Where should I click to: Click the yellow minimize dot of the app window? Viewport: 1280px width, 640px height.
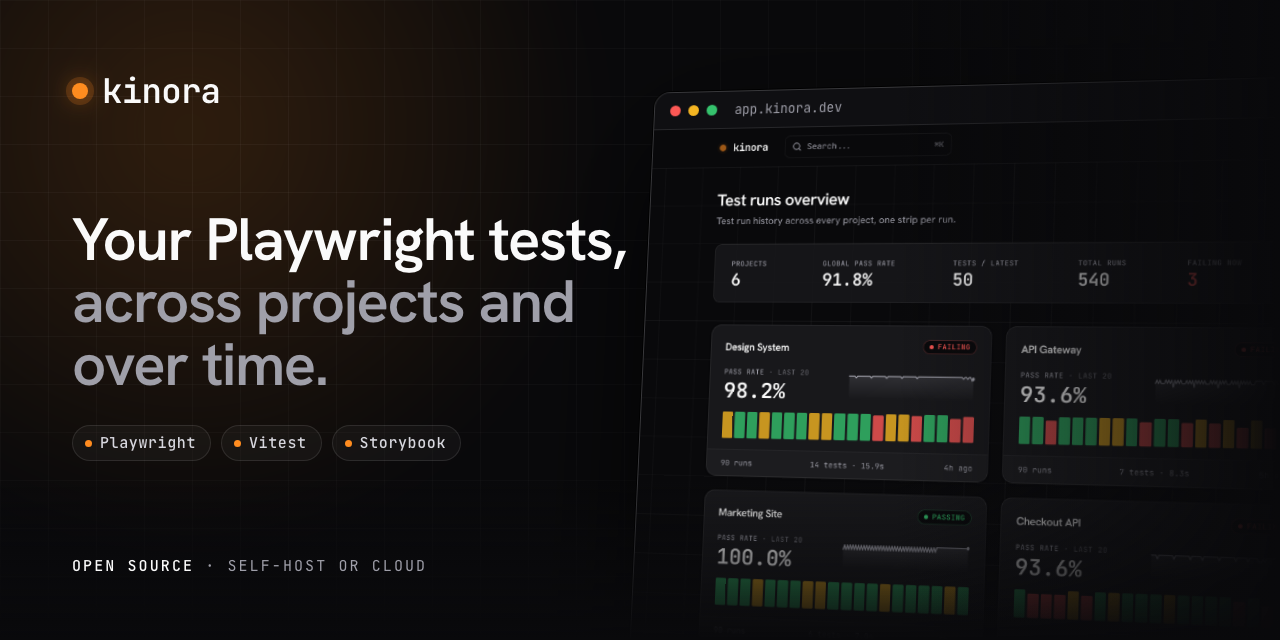693,110
